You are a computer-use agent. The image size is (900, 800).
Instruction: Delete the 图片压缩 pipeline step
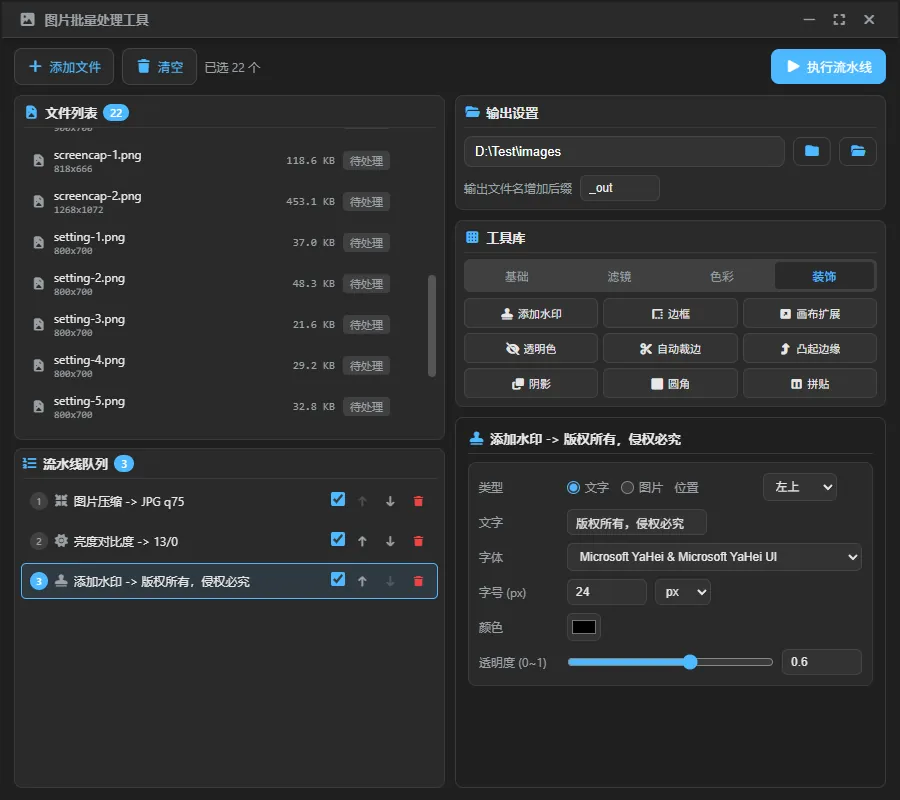(418, 502)
